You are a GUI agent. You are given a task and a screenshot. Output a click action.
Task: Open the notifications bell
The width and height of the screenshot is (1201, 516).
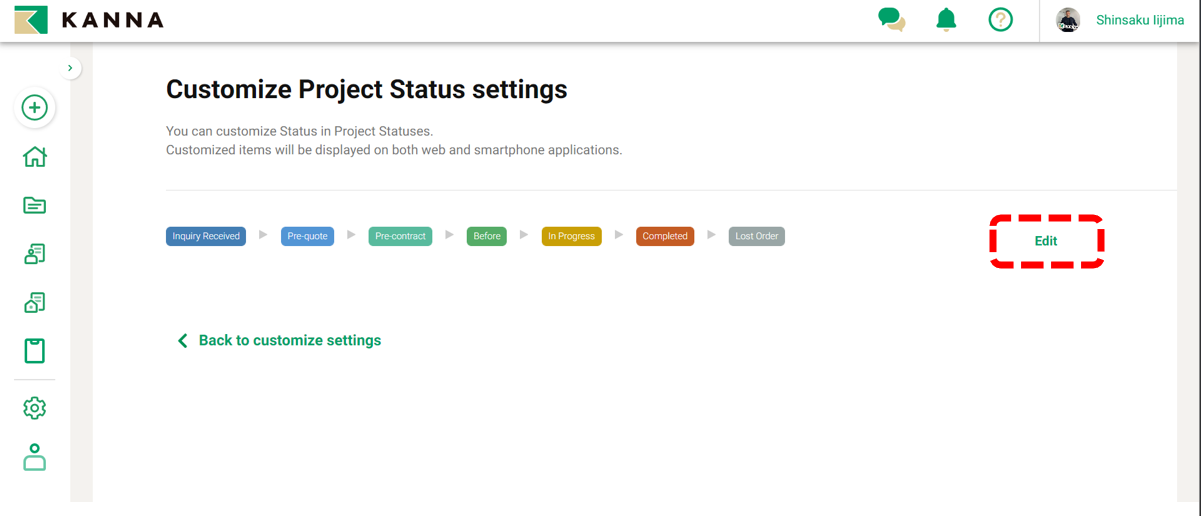[x=946, y=20]
